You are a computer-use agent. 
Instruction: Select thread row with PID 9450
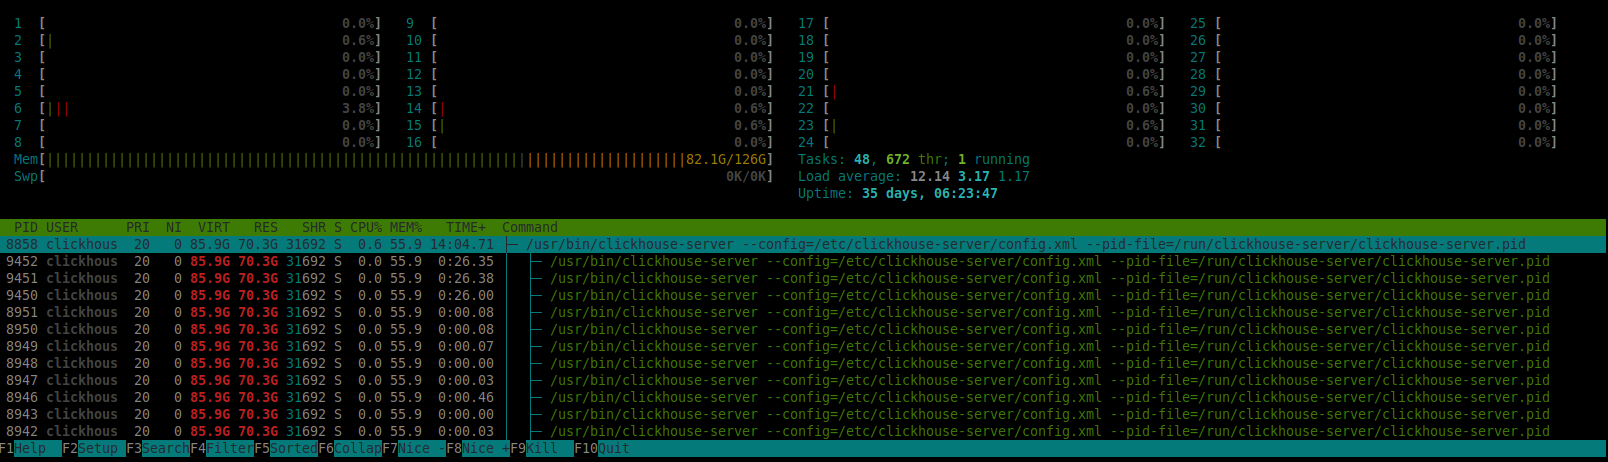pyautogui.click(x=804, y=295)
